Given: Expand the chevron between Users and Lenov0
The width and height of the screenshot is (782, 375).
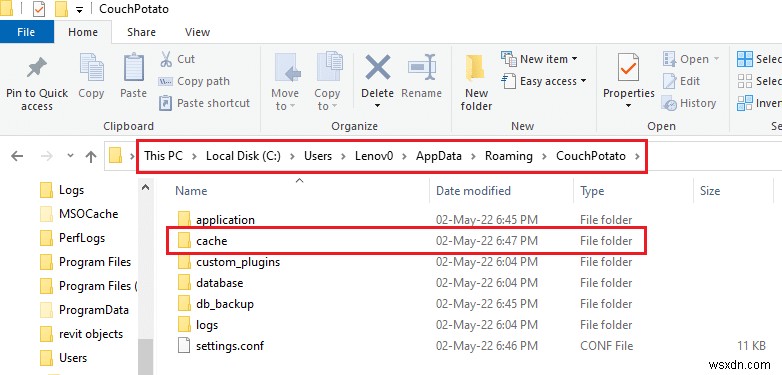Looking at the screenshot, I should pyautogui.click(x=344, y=156).
